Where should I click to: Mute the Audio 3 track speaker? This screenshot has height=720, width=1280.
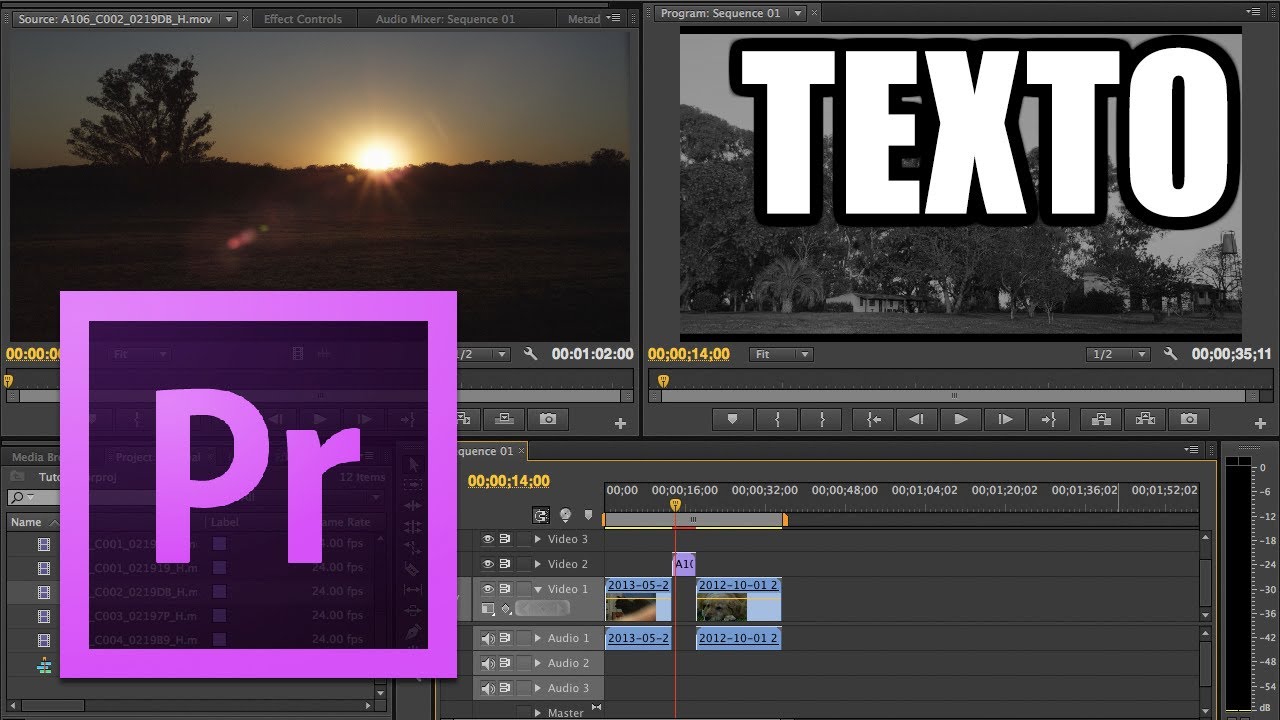pyautogui.click(x=488, y=688)
